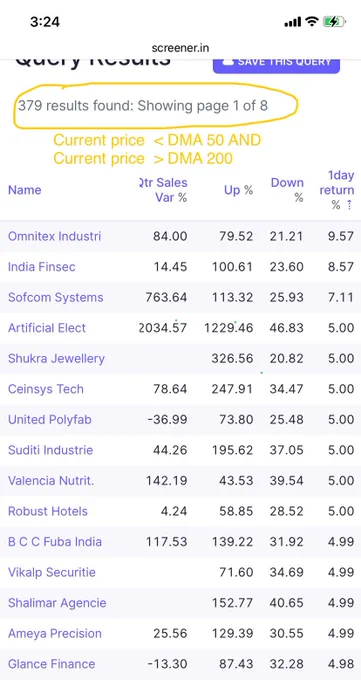Screen dimensions: 361x680
Task: Select Glance Finance in results
Action: (51, 664)
